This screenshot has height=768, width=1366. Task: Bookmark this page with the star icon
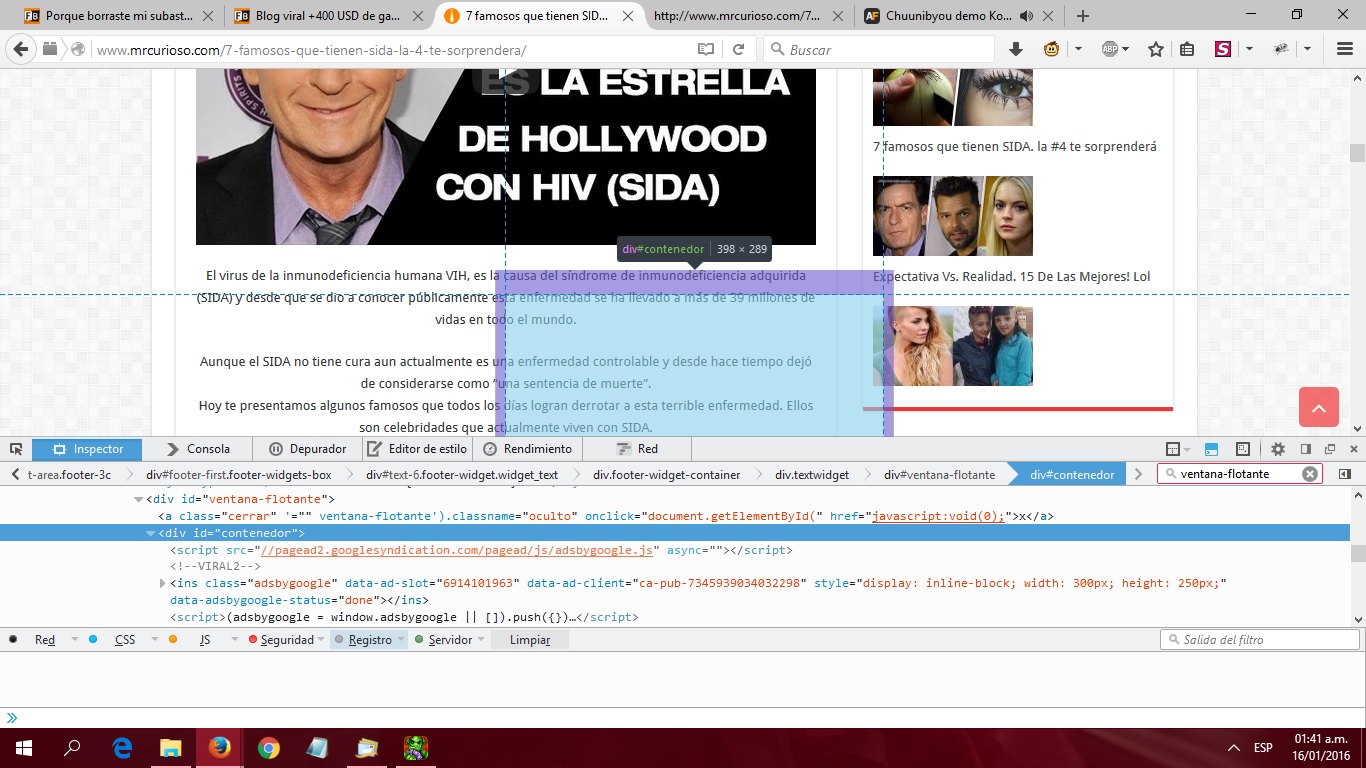[1156, 49]
